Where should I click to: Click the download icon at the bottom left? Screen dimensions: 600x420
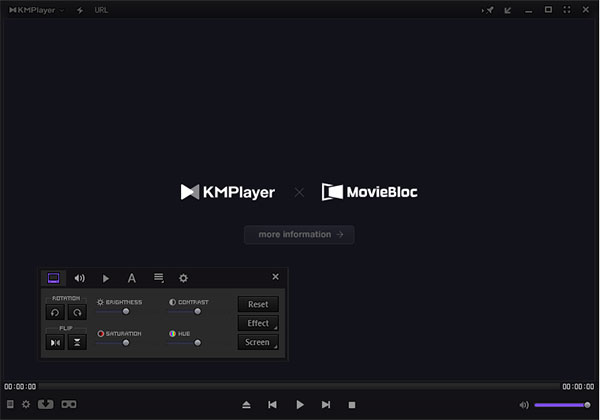click(46, 404)
